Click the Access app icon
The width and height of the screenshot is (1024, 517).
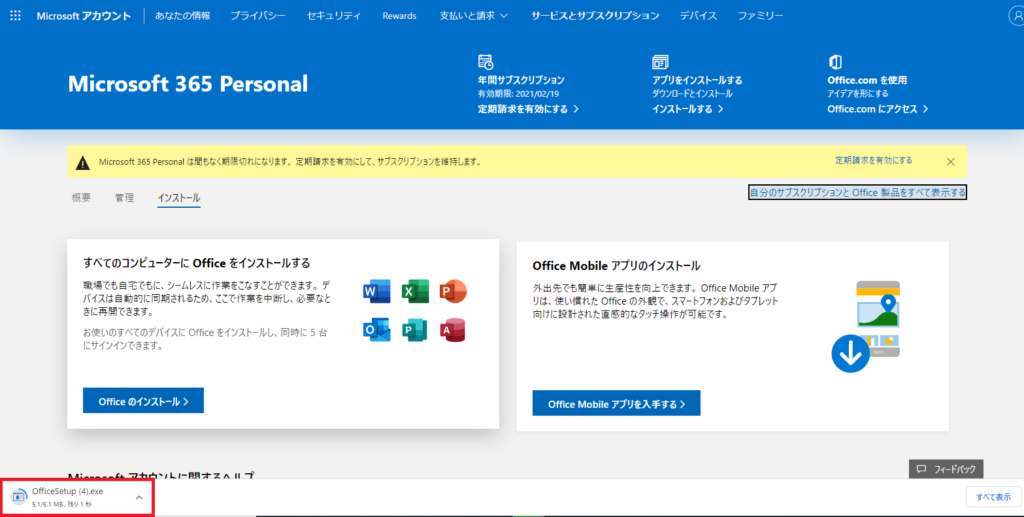pos(453,330)
